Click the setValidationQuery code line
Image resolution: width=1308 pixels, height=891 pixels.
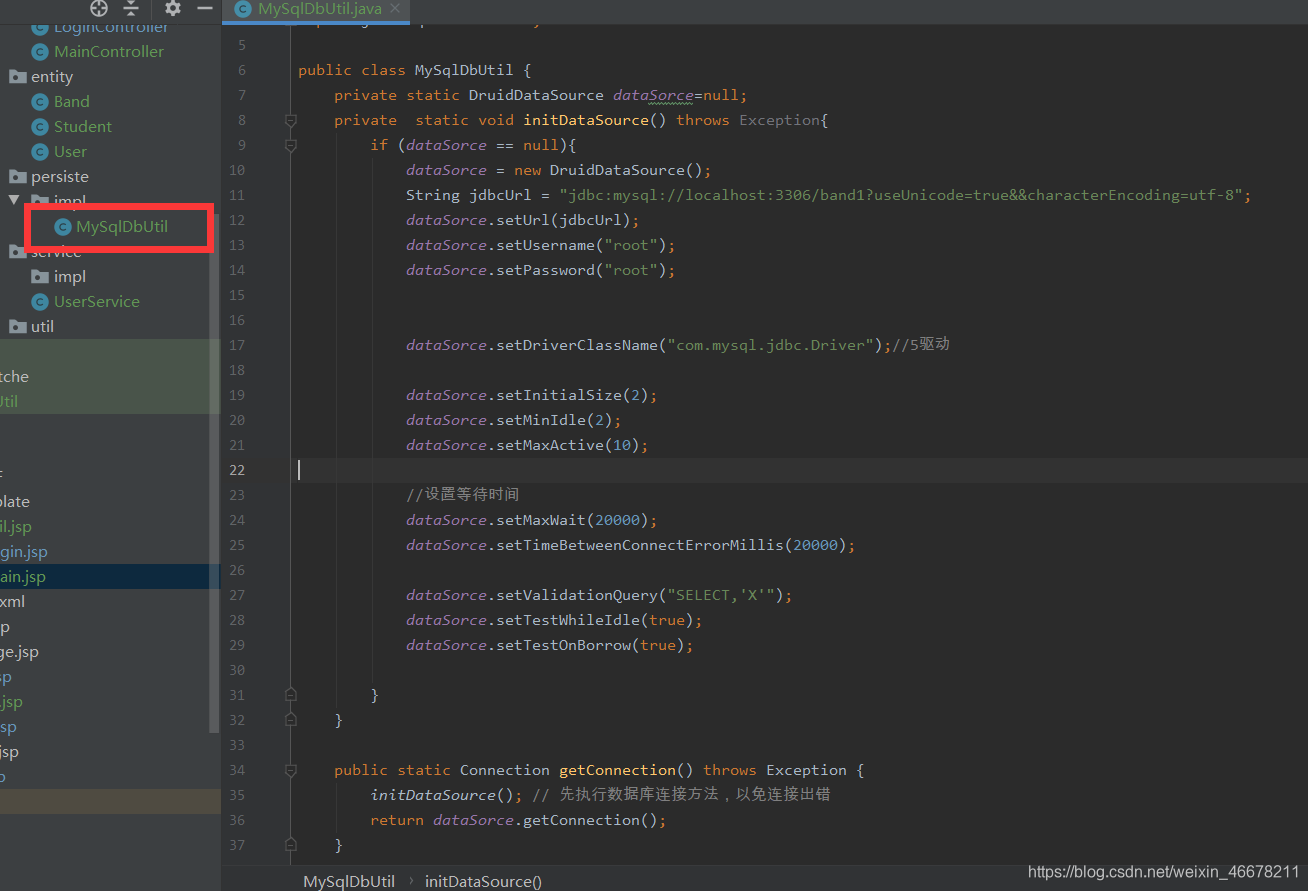click(599, 595)
